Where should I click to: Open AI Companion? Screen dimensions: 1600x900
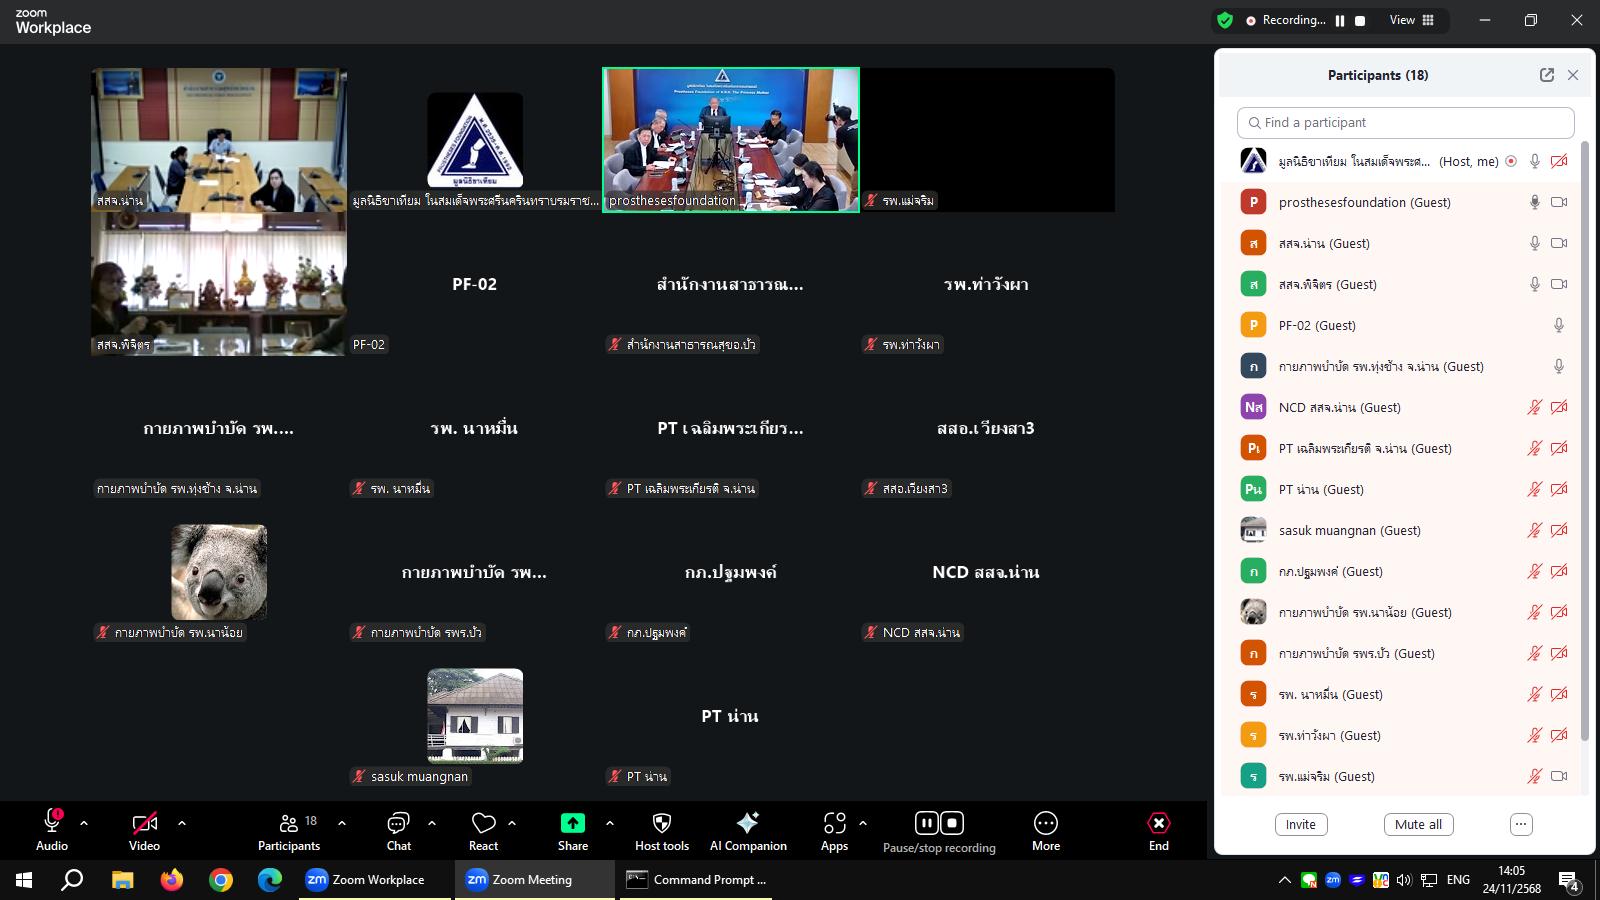coord(748,831)
